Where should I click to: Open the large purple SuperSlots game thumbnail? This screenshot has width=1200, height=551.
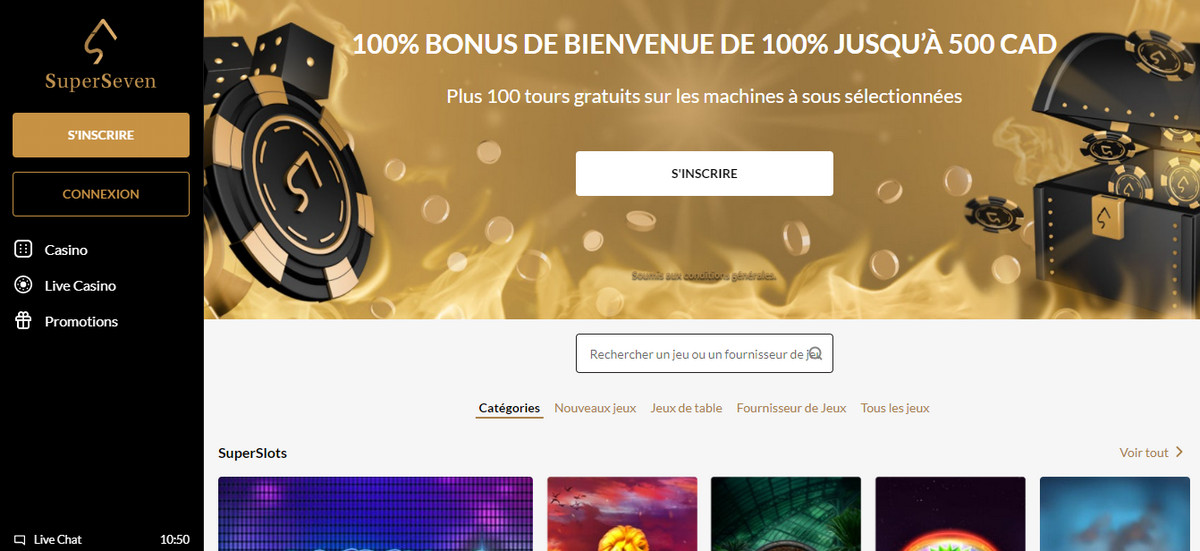click(375, 514)
